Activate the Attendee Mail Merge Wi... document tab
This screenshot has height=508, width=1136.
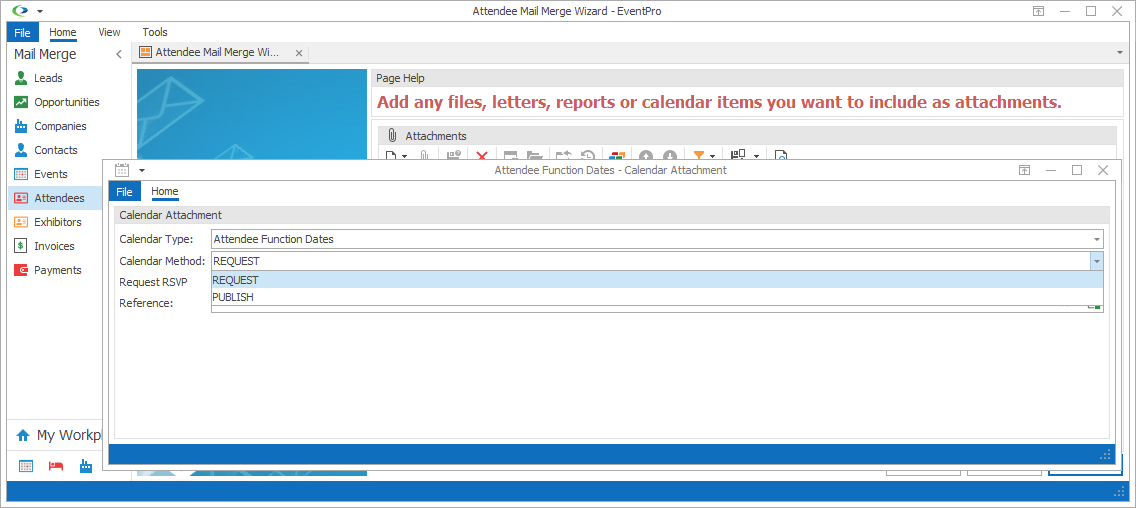pyautogui.click(x=216, y=52)
